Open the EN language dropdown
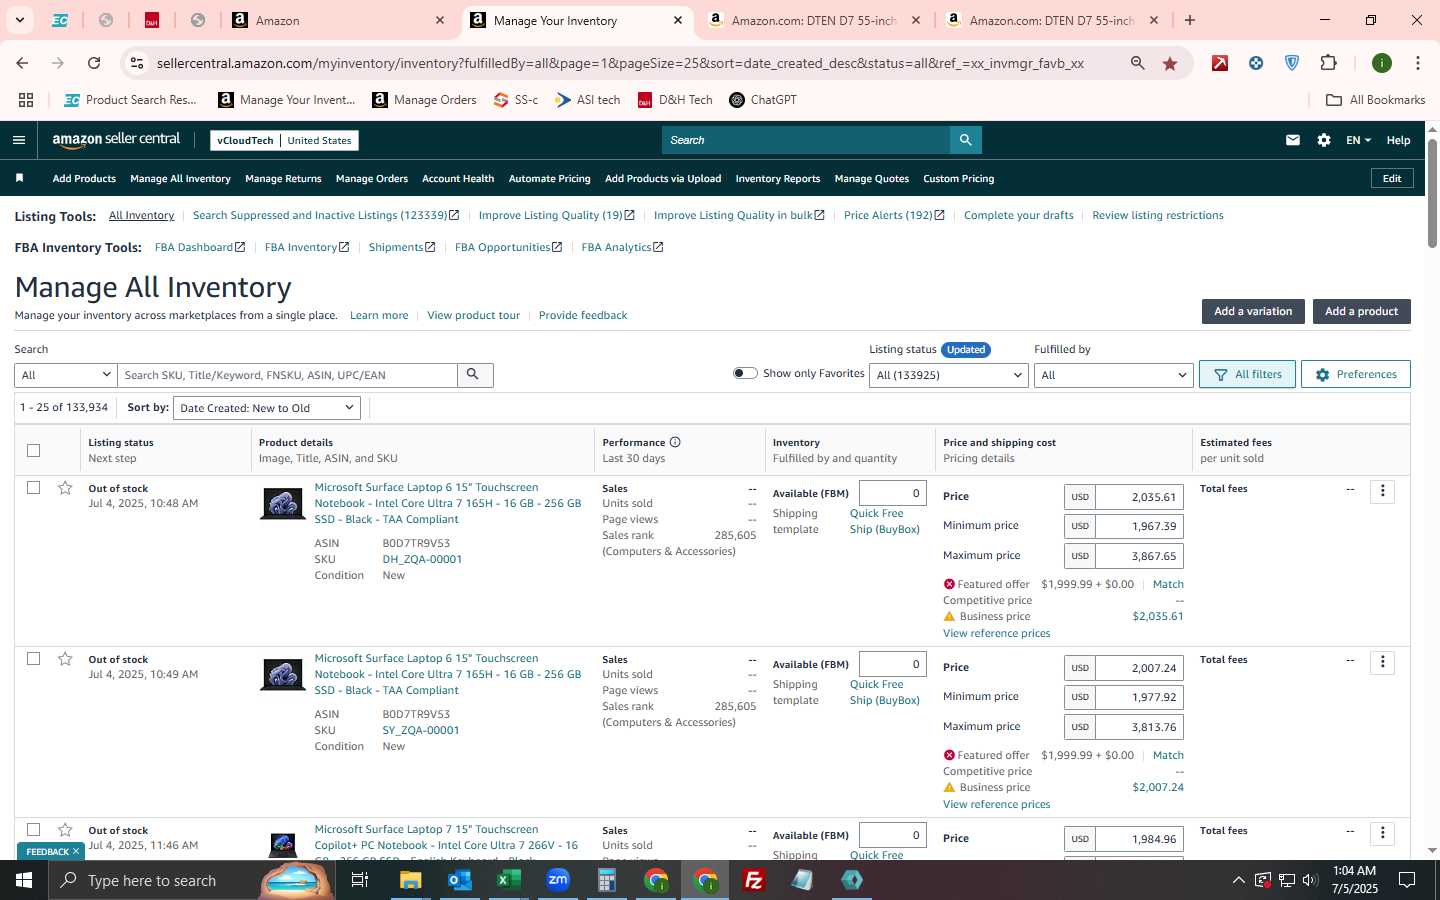 (x=1358, y=140)
